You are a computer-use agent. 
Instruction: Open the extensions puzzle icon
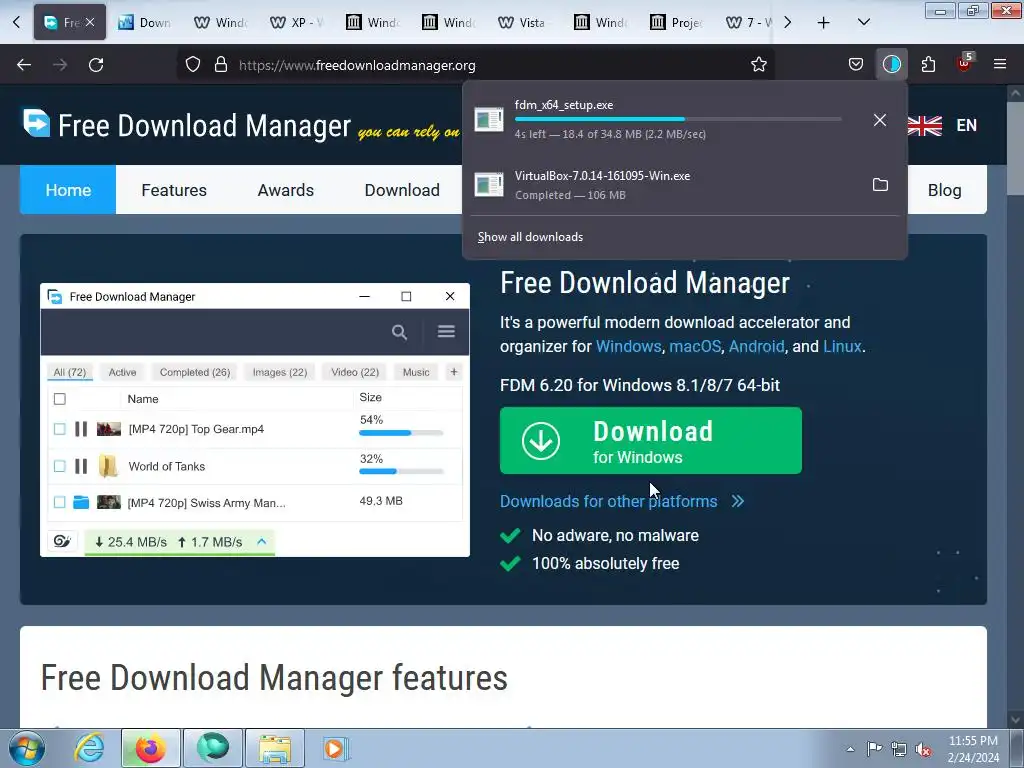(x=928, y=65)
